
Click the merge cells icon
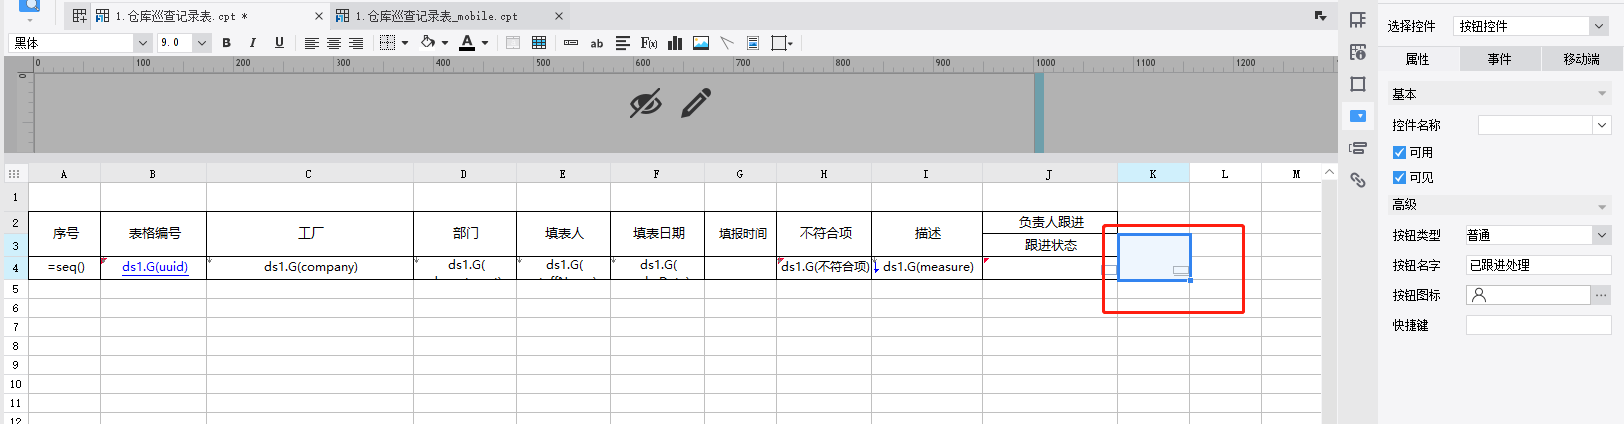point(513,43)
